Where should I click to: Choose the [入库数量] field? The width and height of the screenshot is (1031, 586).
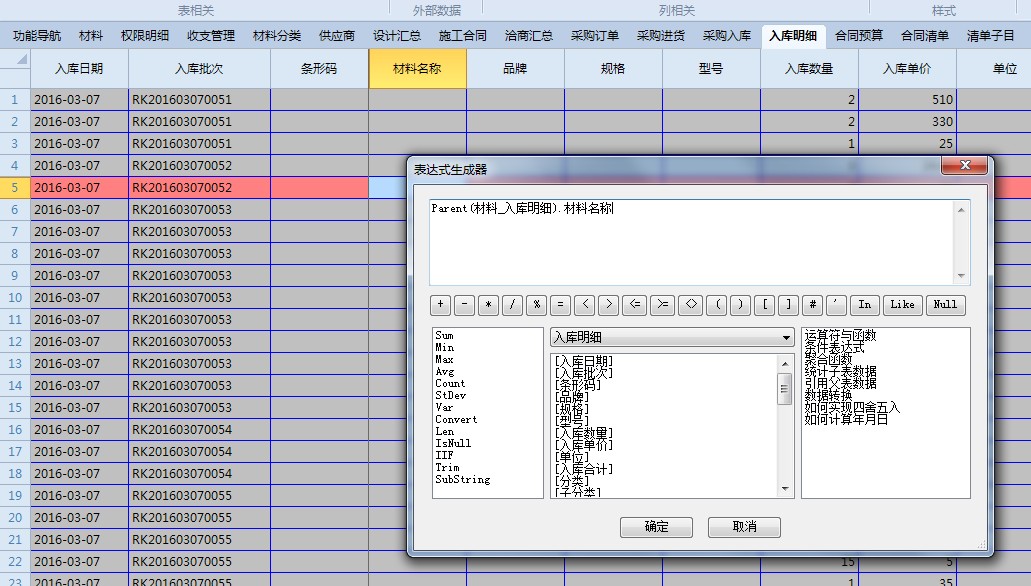click(x=585, y=432)
